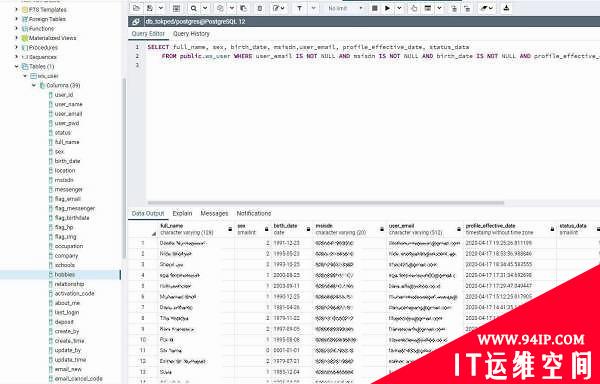The width and height of the screenshot is (600, 384).
Task: Click the Download results icon
Action: pos(506,8)
